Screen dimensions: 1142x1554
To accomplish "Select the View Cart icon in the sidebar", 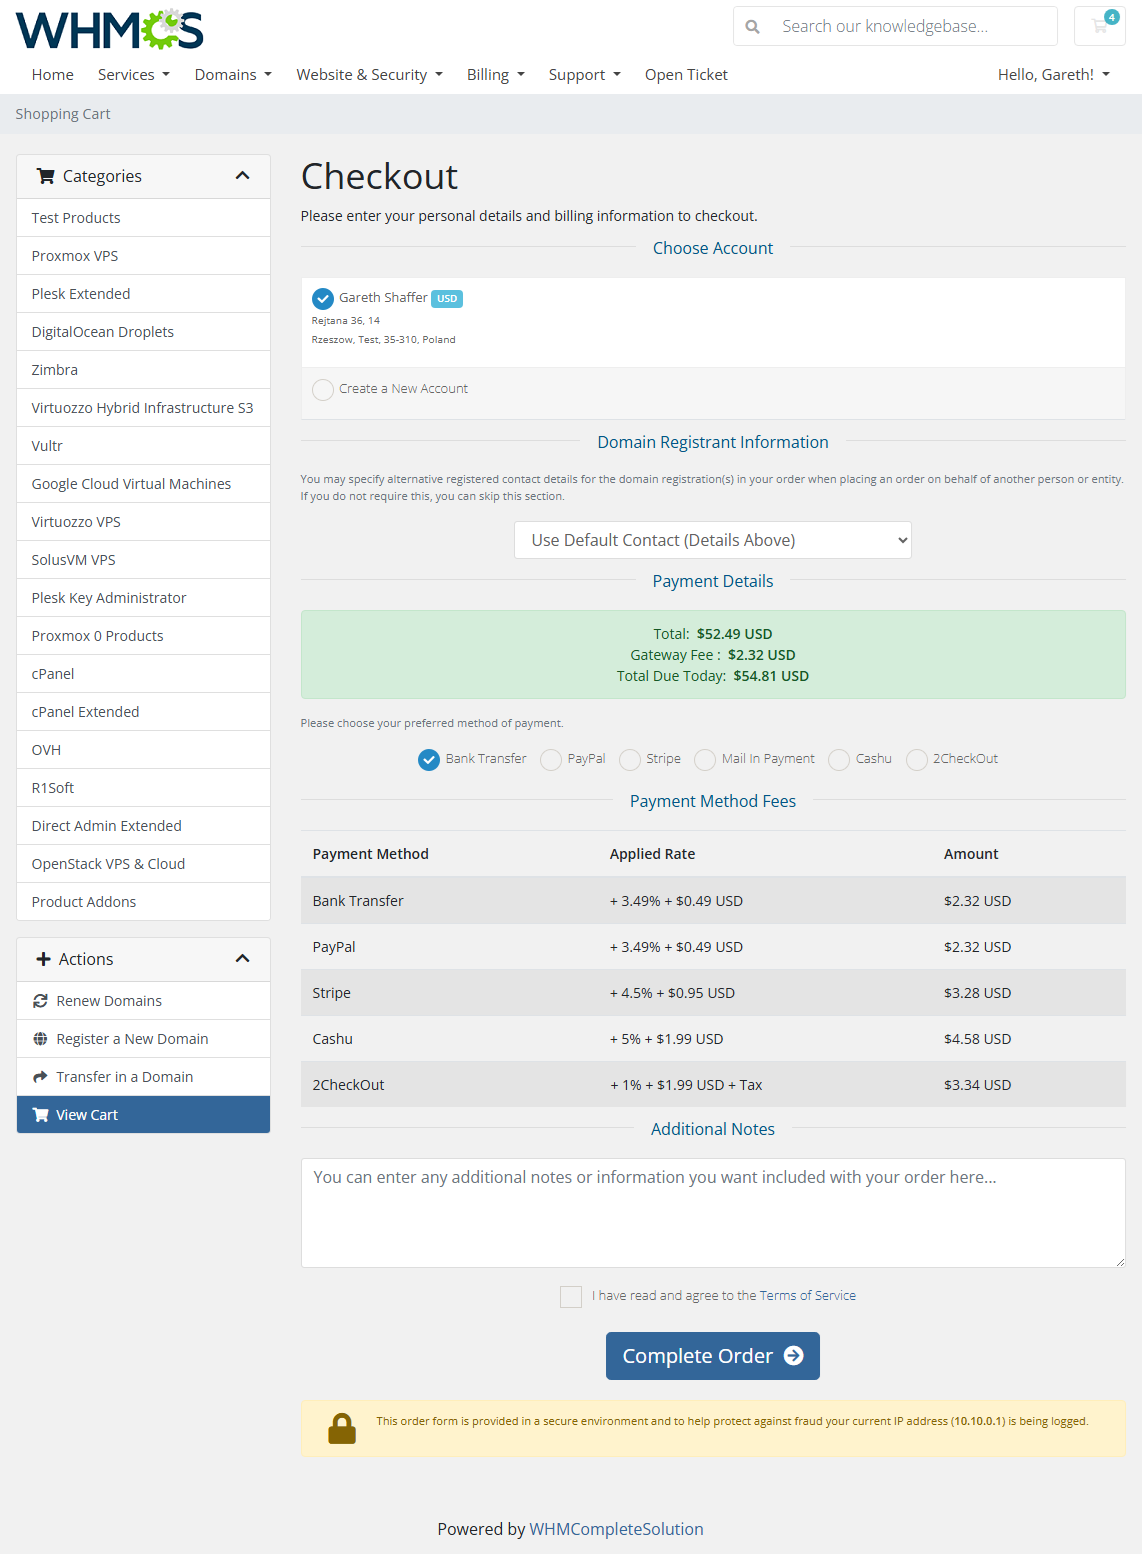I will point(41,1114).
